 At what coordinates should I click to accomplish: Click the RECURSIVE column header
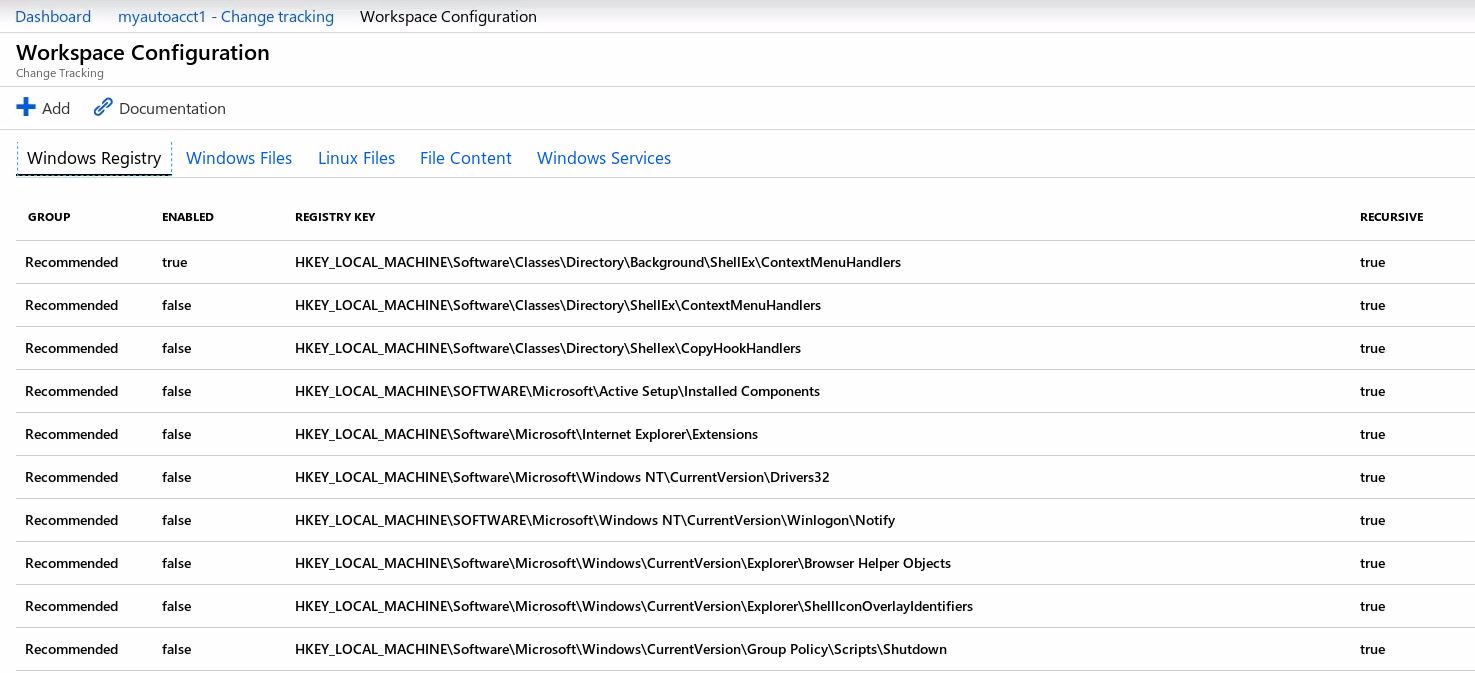pyautogui.click(x=1391, y=217)
